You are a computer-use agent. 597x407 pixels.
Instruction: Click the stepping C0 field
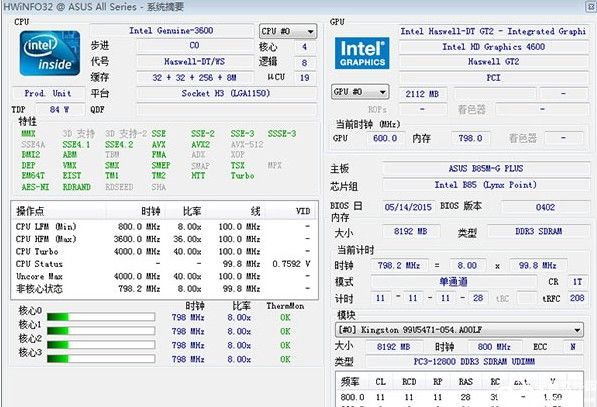tap(195, 45)
